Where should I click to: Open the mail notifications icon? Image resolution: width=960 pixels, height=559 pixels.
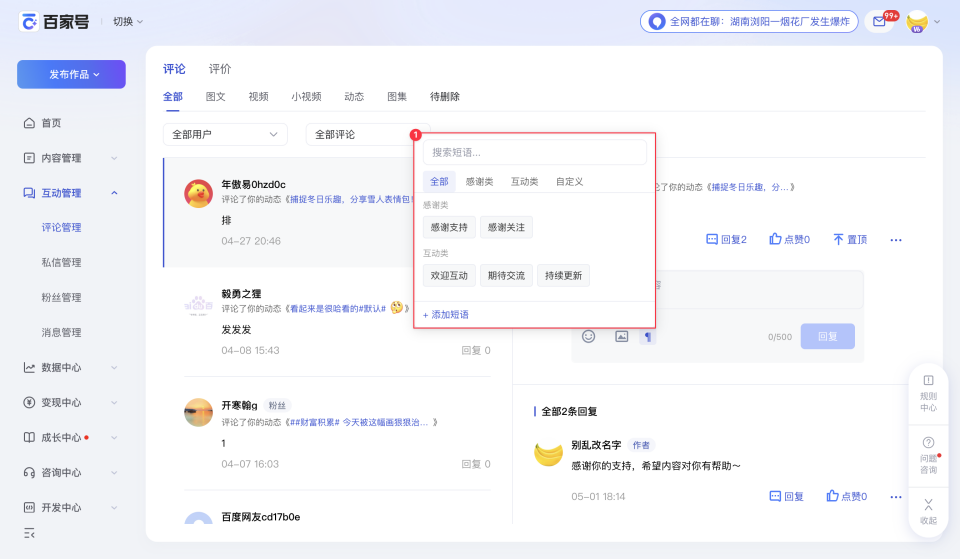point(880,22)
